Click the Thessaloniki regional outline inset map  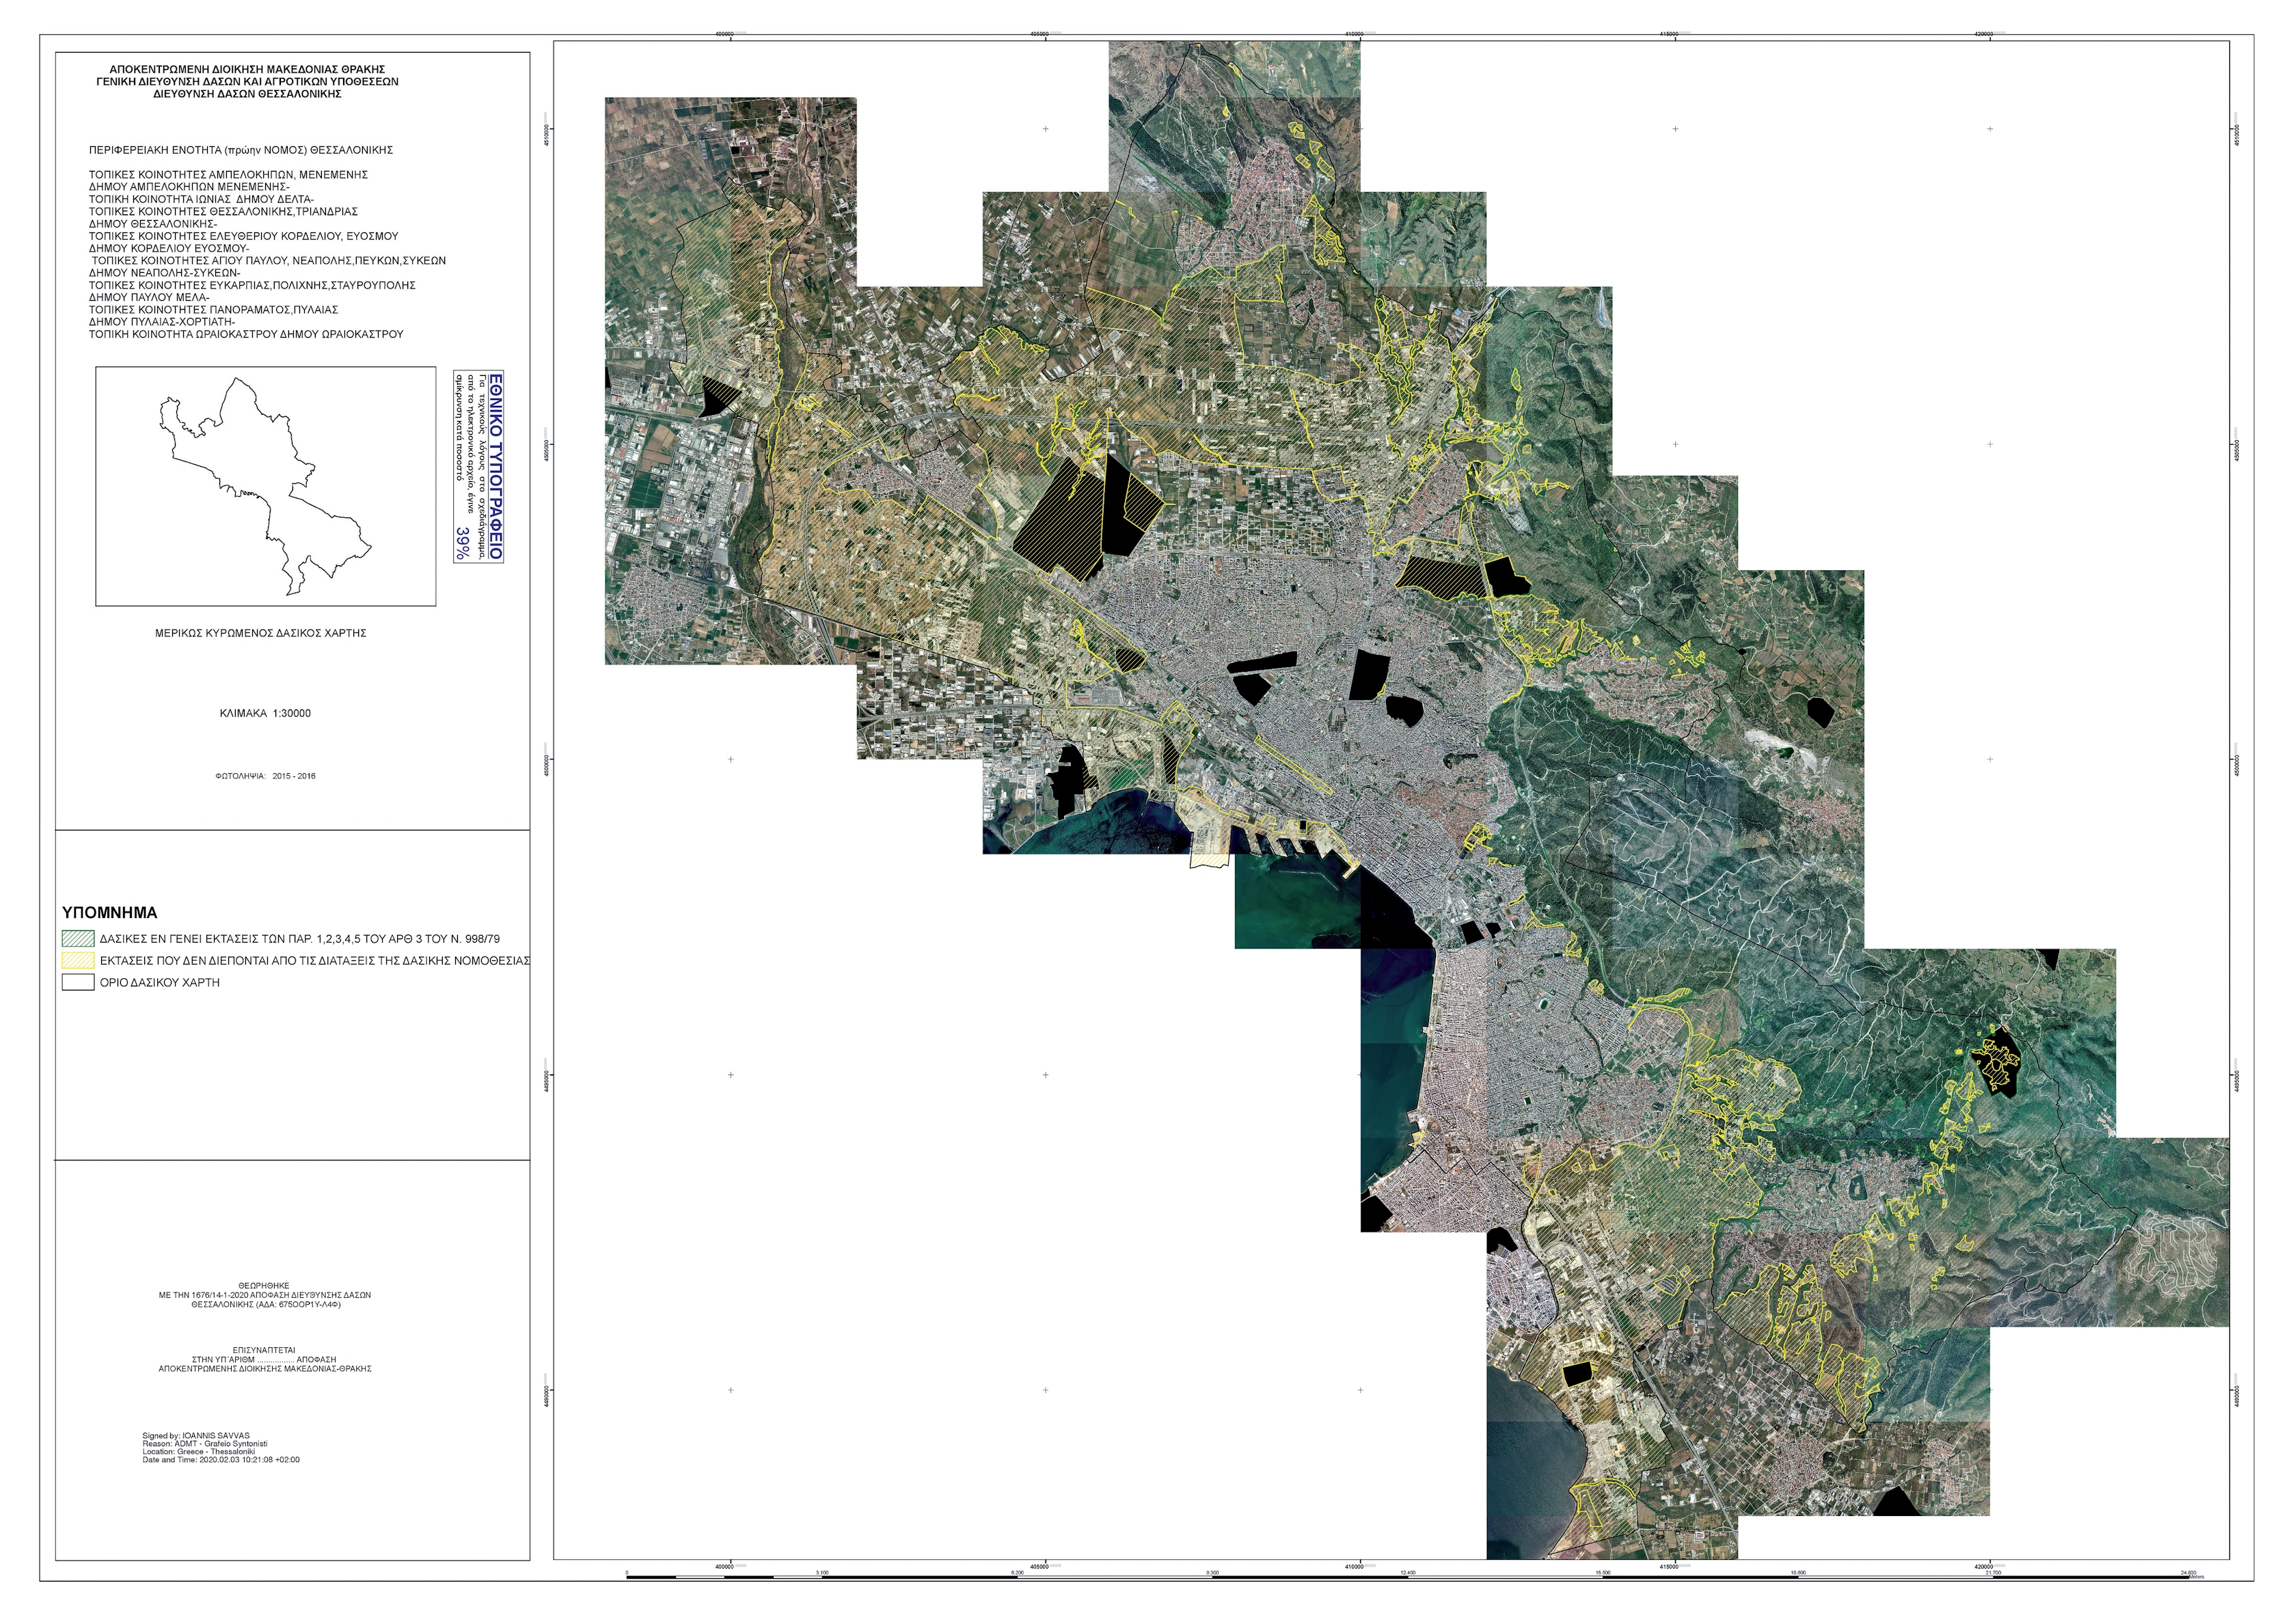[x=265, y=486]
